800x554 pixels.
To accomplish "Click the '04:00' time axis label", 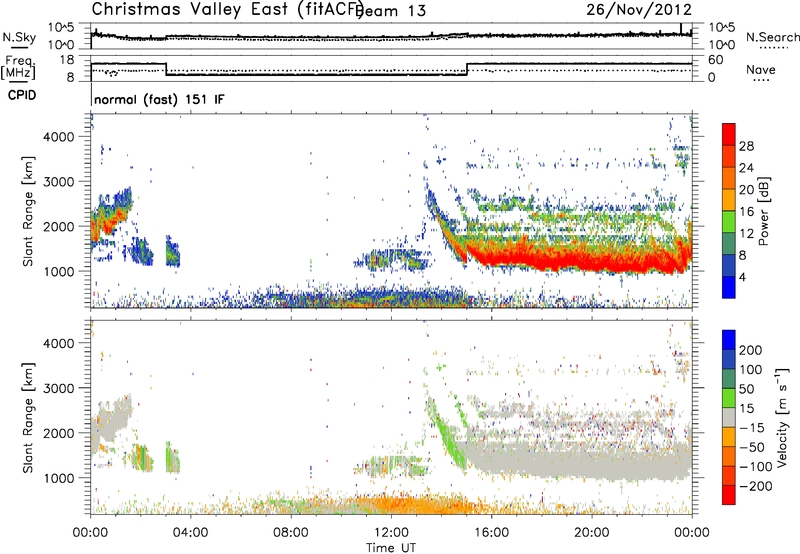I will tap(190, 533).
